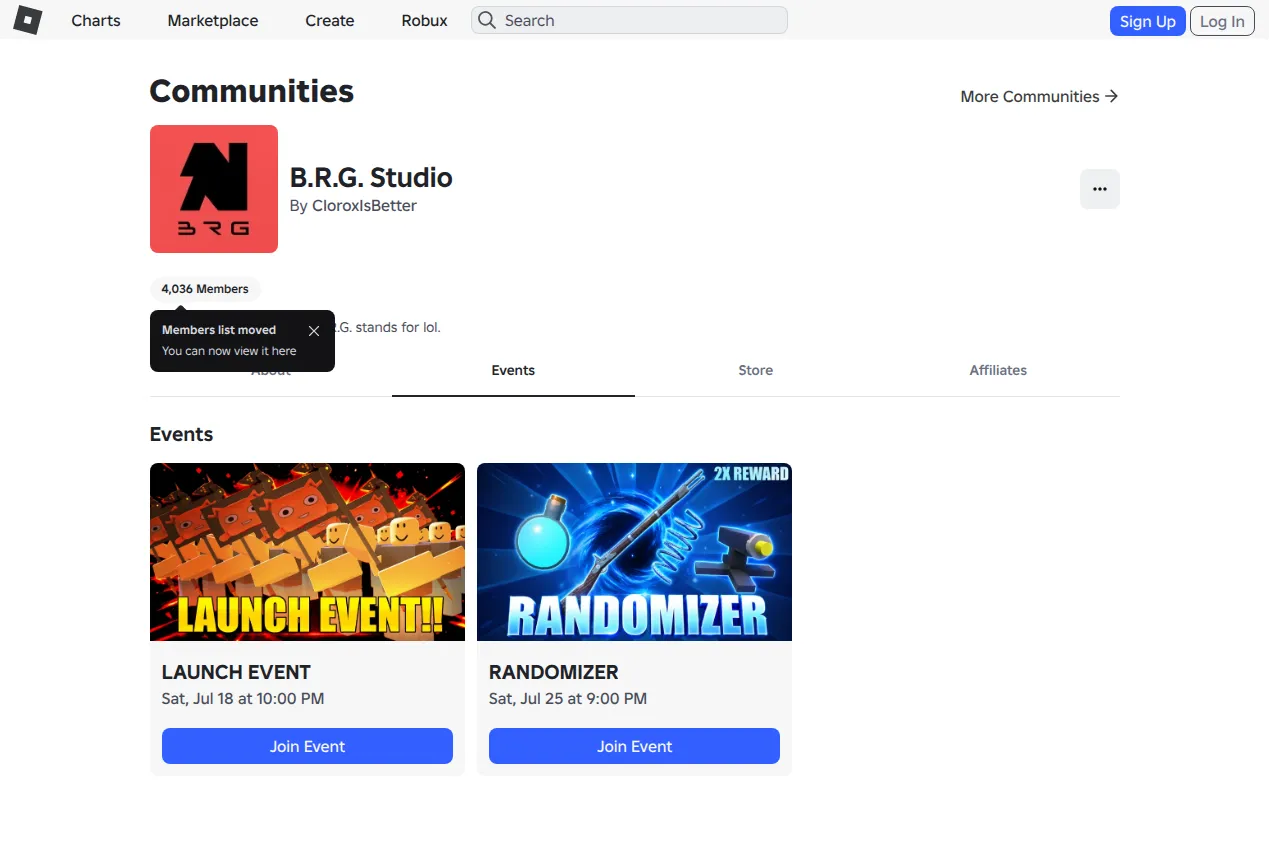Switch to the Store tab
Image resolution: width=1269 pixels, height=850 pixels.
[x=755, y=371]
